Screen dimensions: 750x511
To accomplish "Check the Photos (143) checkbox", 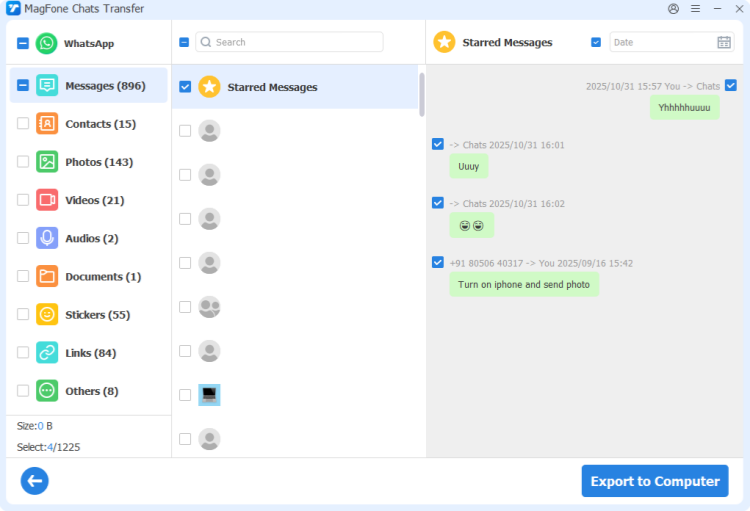I will pyautogui.click(x=23, y=162).
